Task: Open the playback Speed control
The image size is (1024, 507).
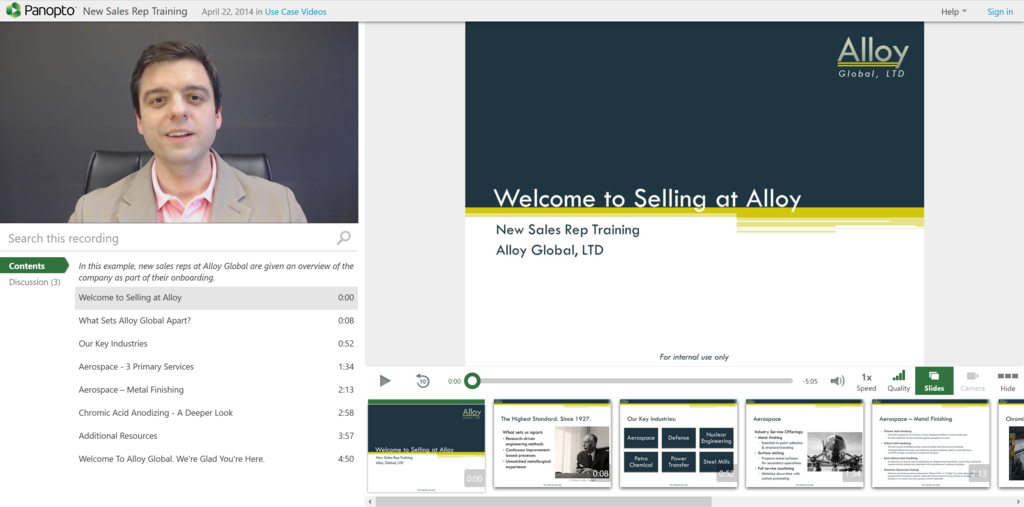Action: pyautogui.click(x=866, y=381)
